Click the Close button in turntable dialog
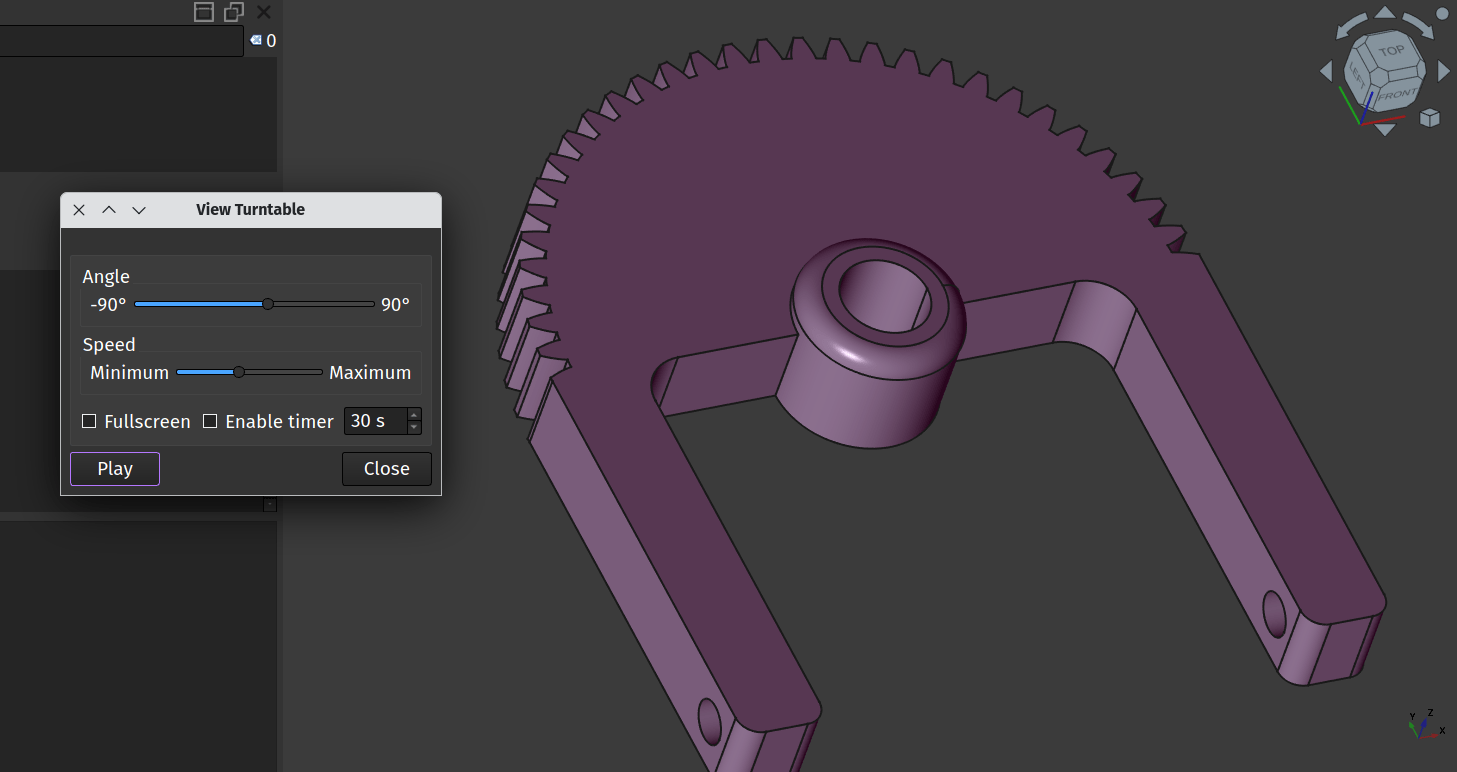 pyautogui.click(x=386, y=469)
